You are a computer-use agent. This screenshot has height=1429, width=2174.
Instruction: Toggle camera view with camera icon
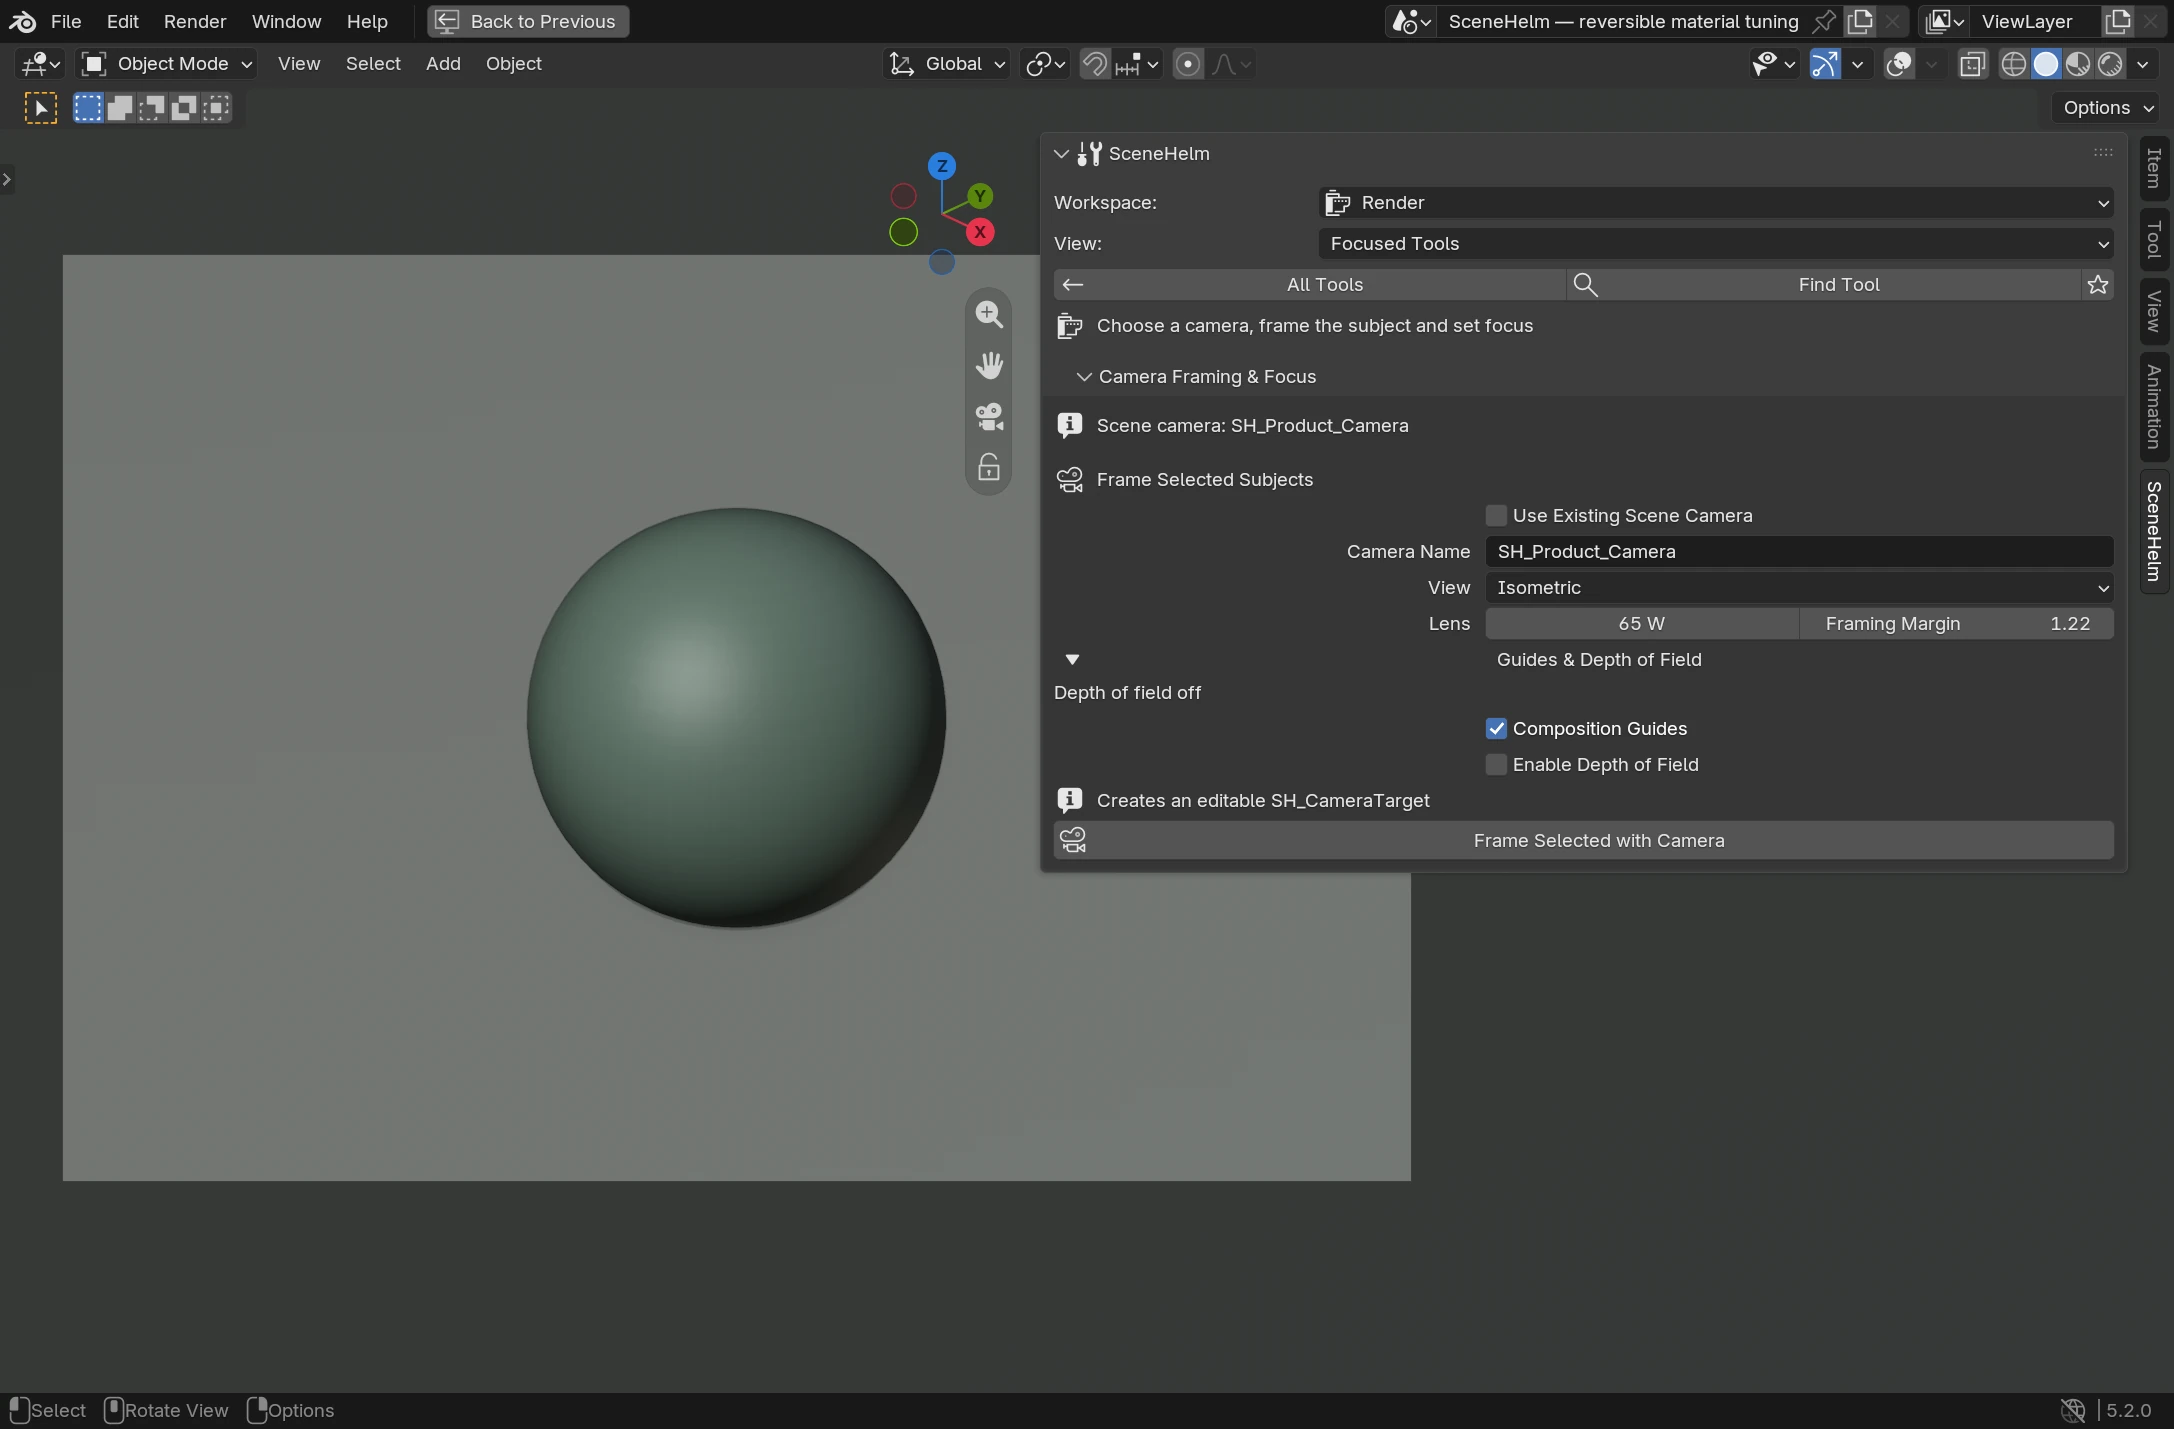[989, 416]
